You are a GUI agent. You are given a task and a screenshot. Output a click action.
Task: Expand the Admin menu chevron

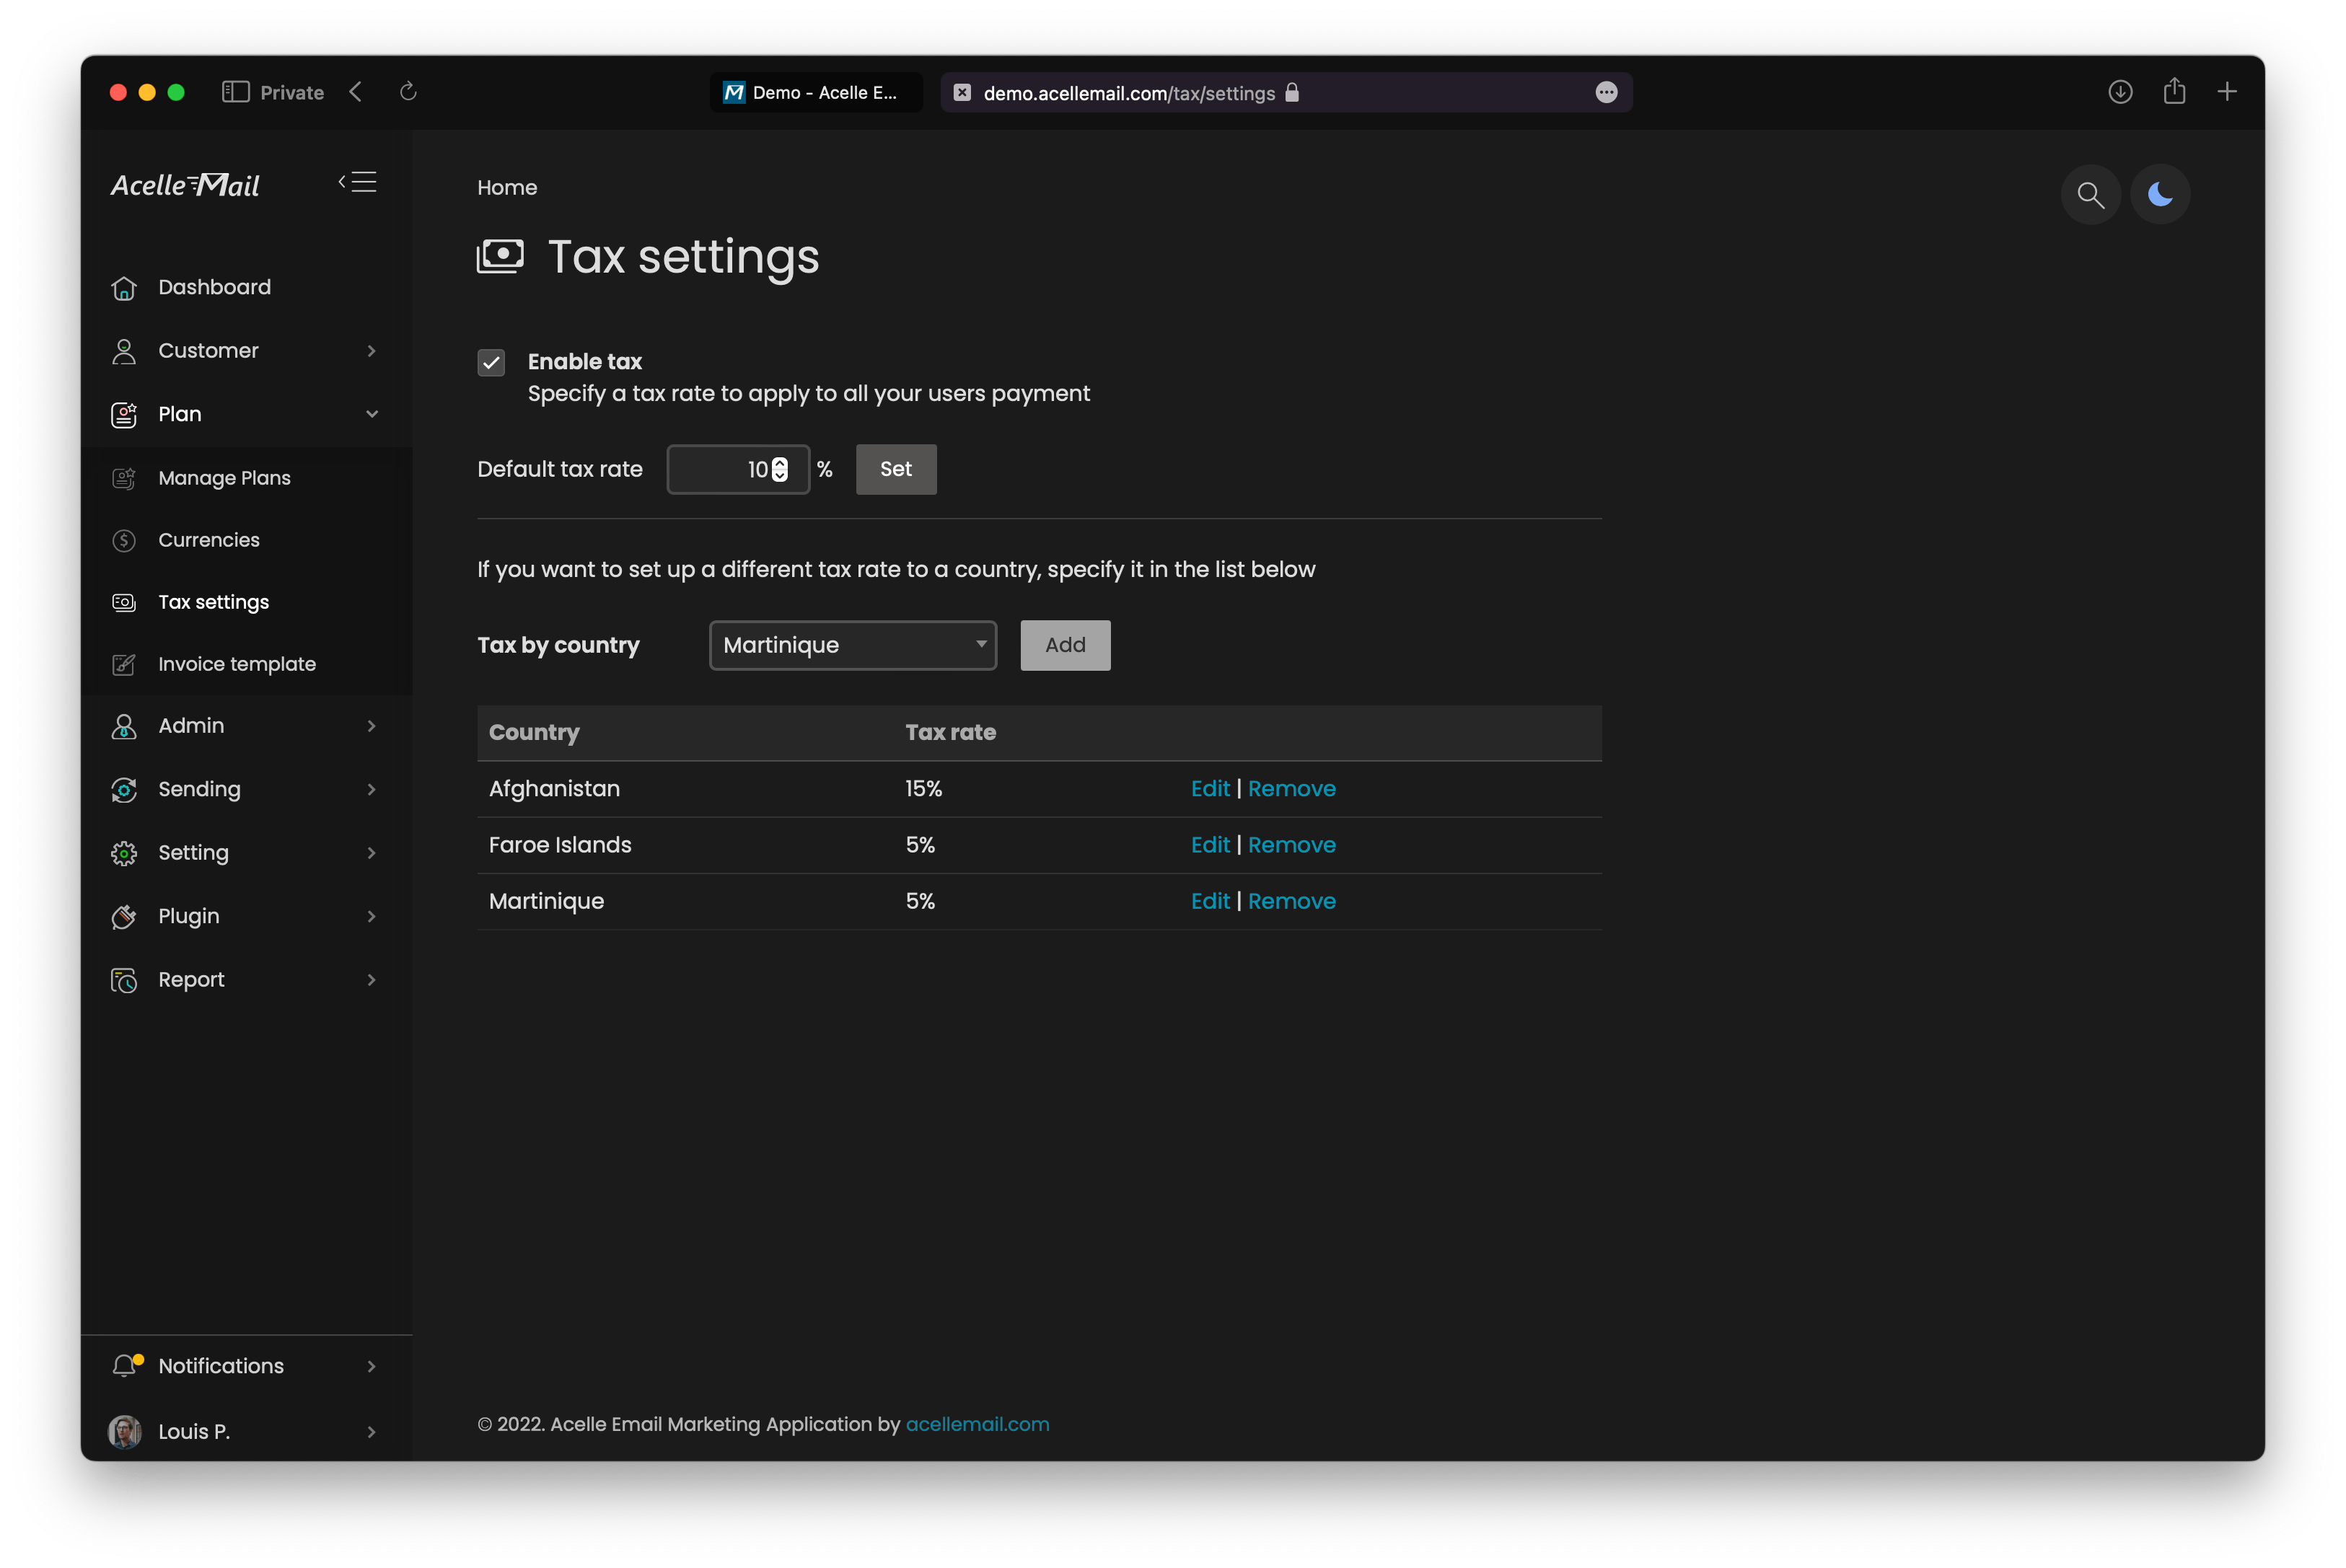pos(372,726)
